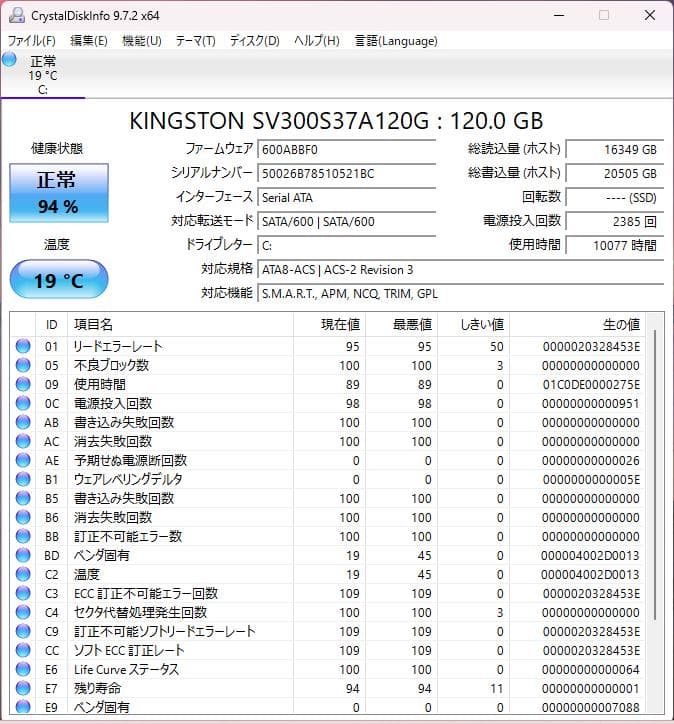Screen dimensions: 674x724
Task: Click status icon for CC ソフト ECC 訂正レート
Action: [x=23, y=650]
